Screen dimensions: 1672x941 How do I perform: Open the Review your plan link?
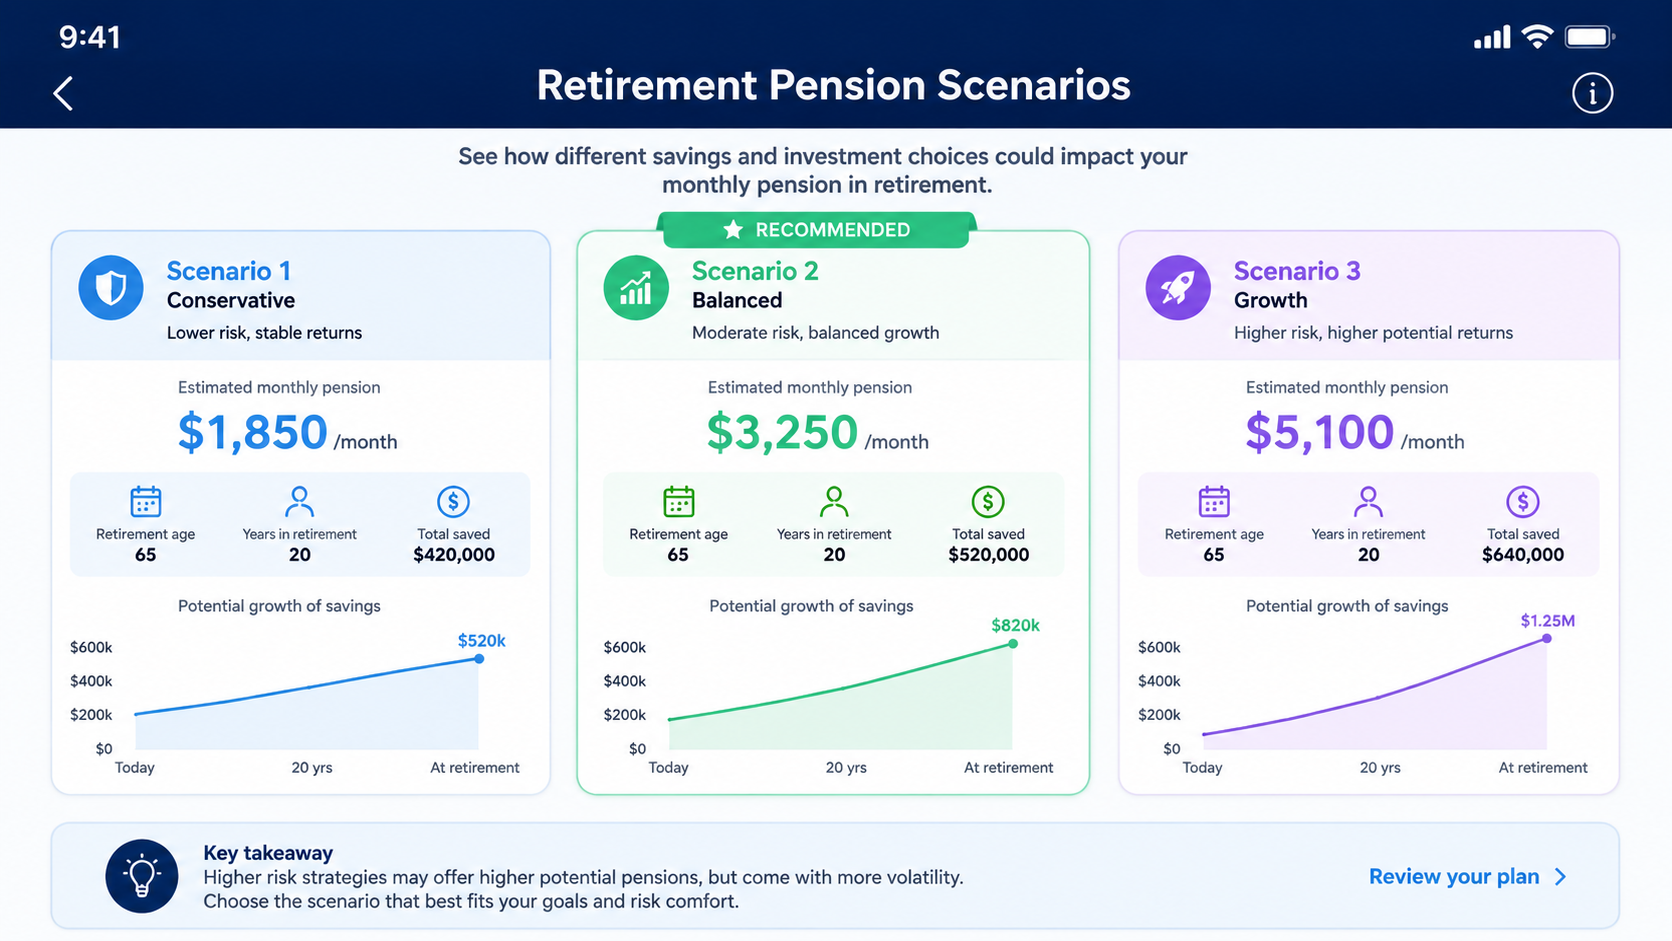(x=1454, y=877)
